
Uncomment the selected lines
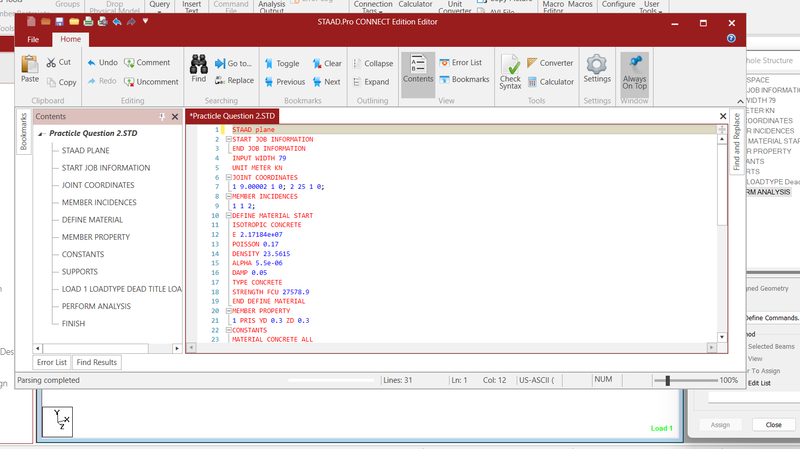click(151, 82)
